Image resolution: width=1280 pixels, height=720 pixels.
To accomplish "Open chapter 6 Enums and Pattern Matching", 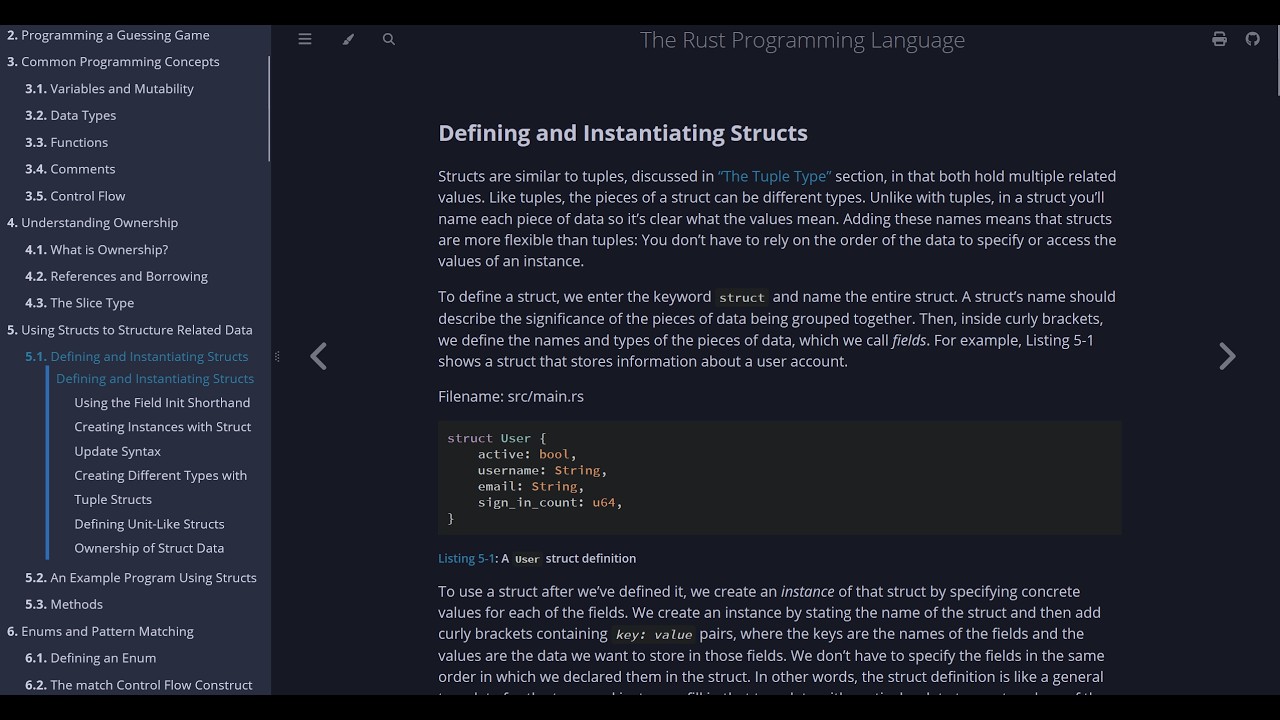I will tap(100, 632).
